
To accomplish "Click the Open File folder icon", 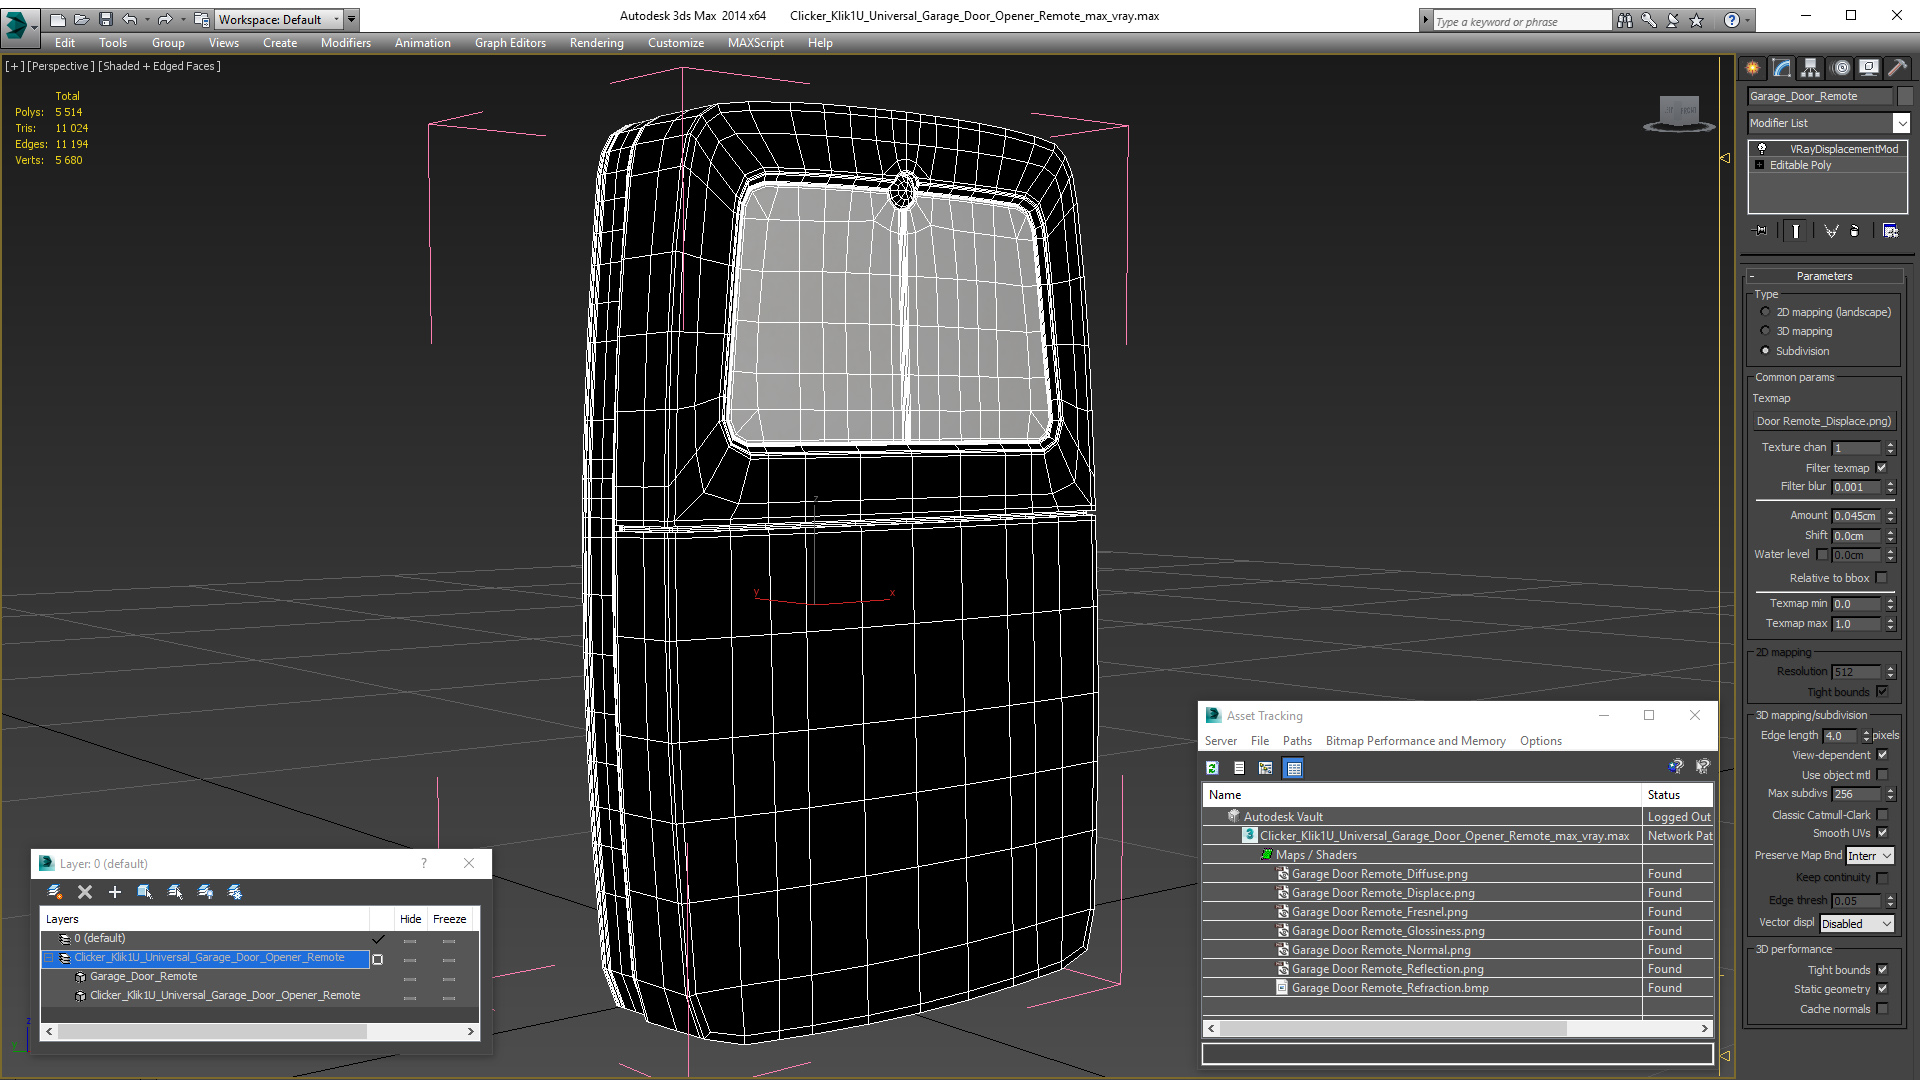I will tap(81, 19).
